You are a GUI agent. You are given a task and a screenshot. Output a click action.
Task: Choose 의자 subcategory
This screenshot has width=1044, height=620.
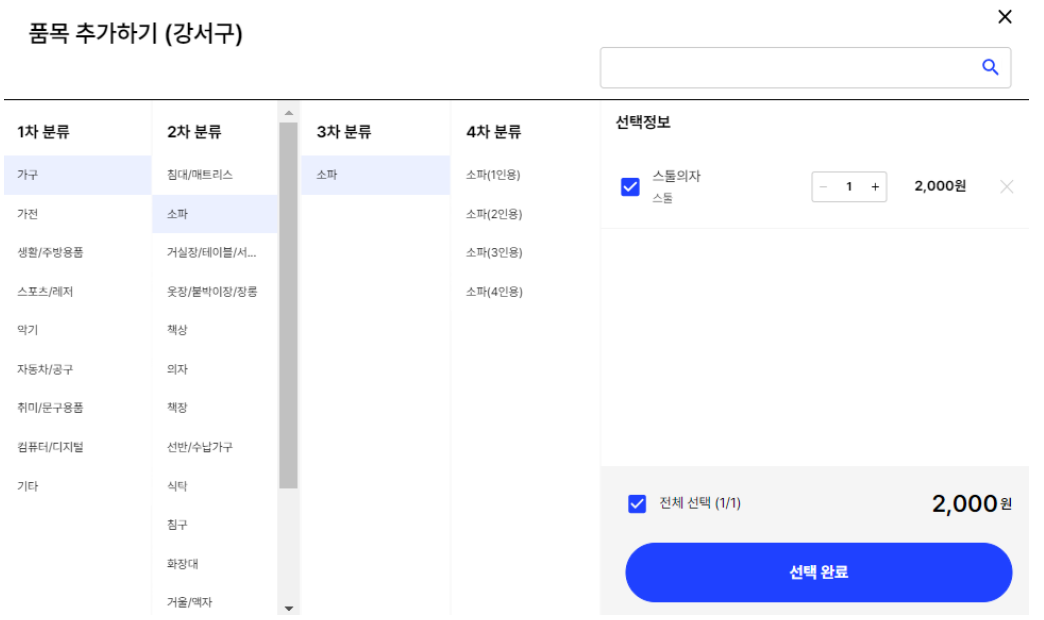(x=215, y=370)
